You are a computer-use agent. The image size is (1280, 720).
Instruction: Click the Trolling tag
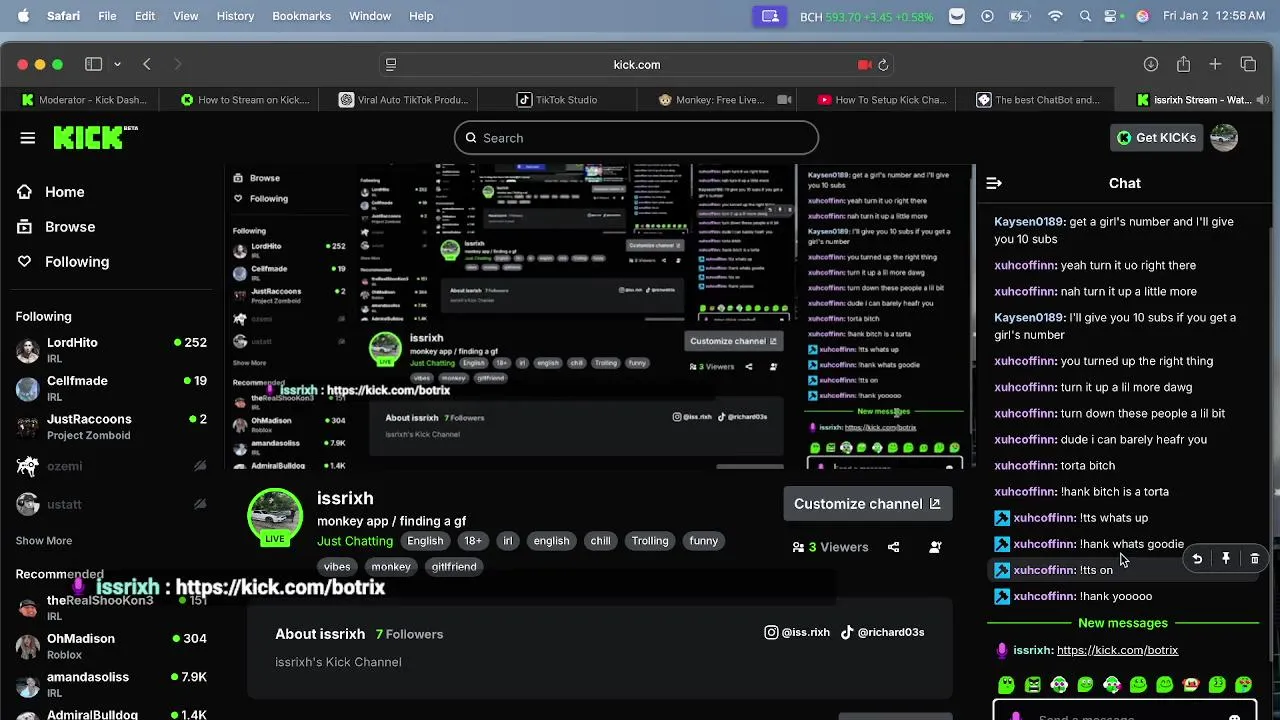650,541
